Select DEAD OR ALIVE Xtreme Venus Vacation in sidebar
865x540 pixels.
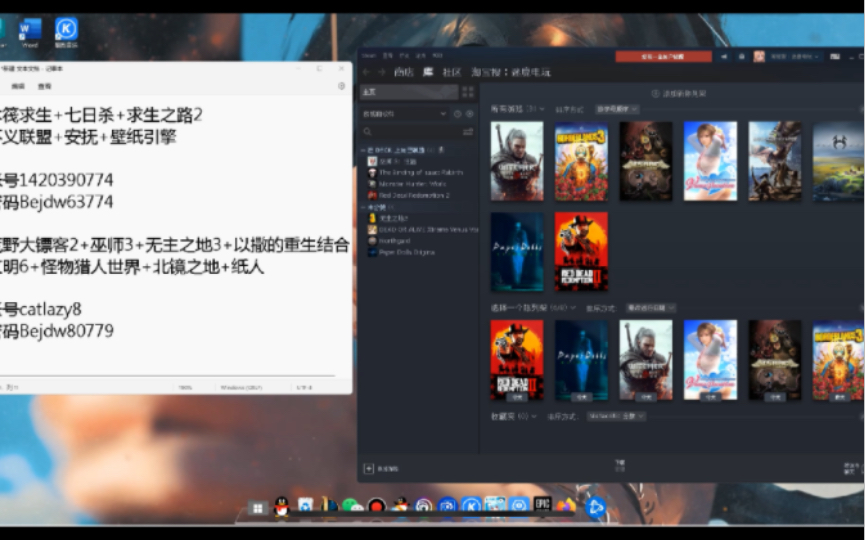[x=423, y=229]
